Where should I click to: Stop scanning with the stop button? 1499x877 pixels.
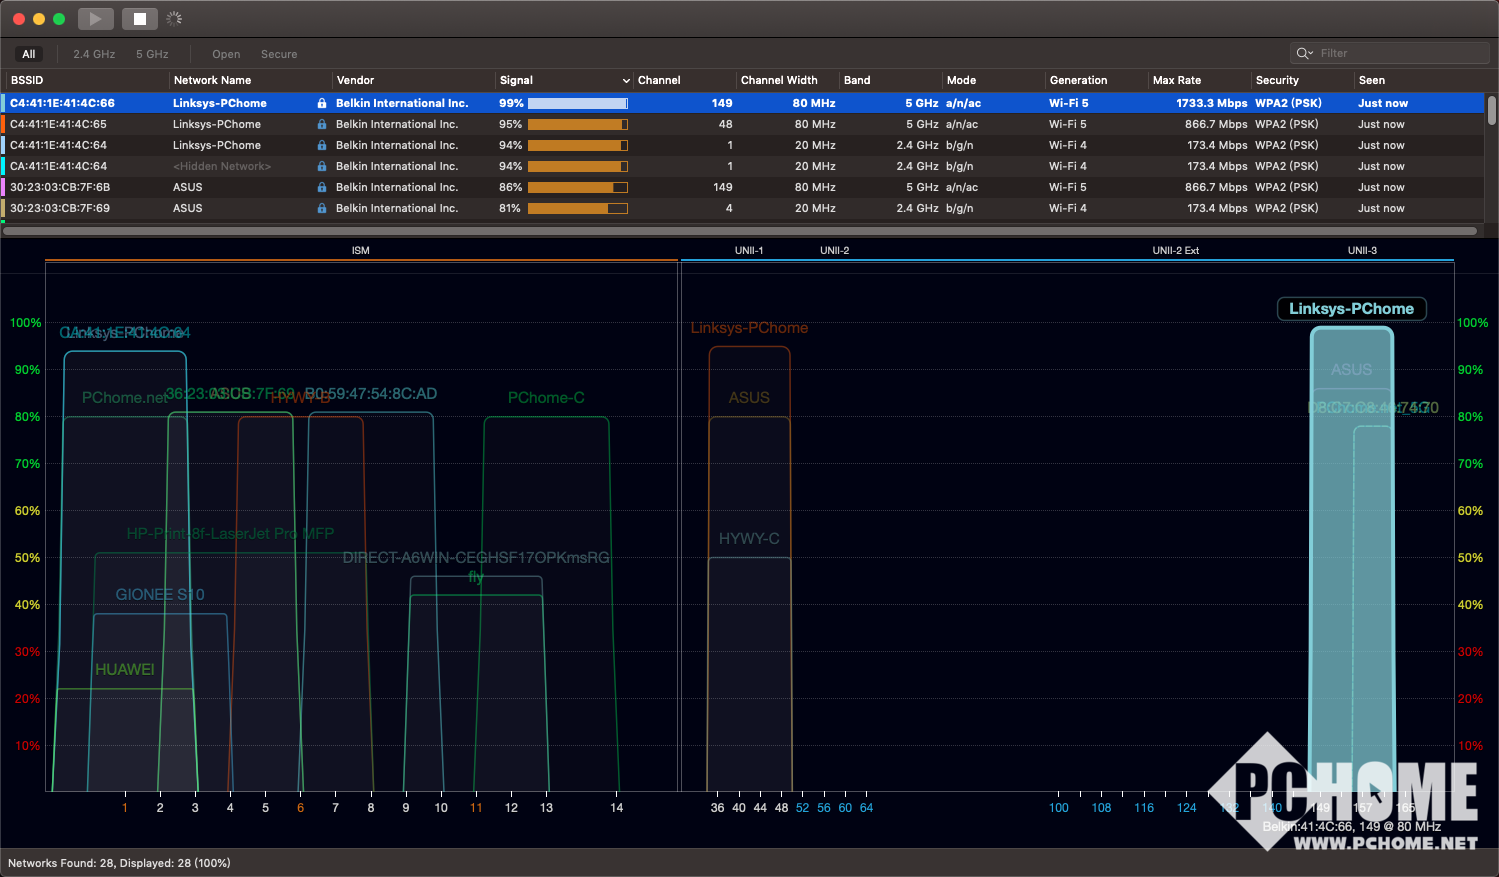[140, 19]
